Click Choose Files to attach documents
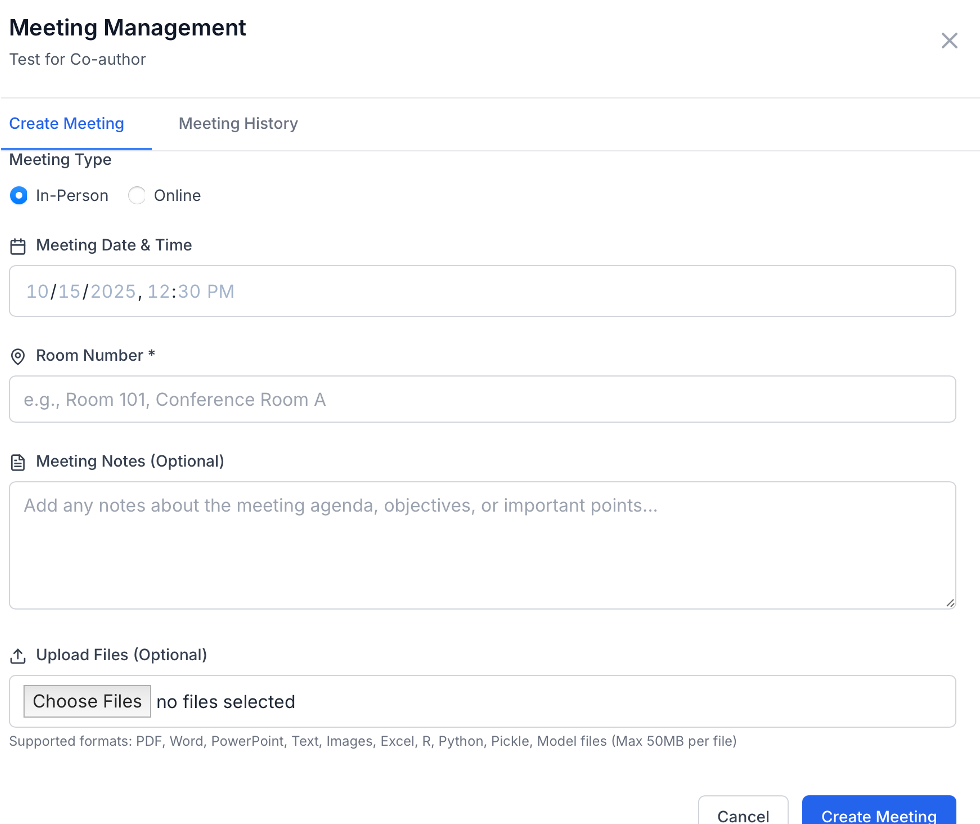The width and height of the screenshot is (980, 824). coord(86,701)
